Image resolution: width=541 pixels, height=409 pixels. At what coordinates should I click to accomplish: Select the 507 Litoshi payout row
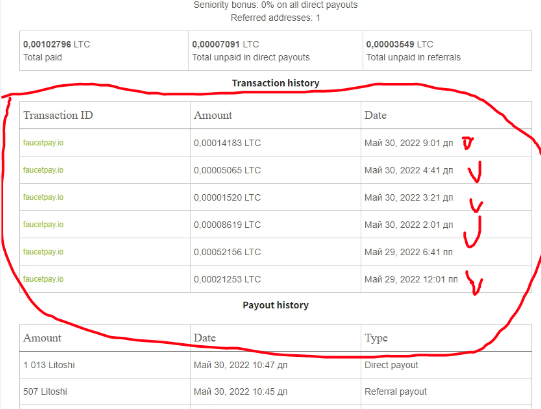tap(275, 392)
